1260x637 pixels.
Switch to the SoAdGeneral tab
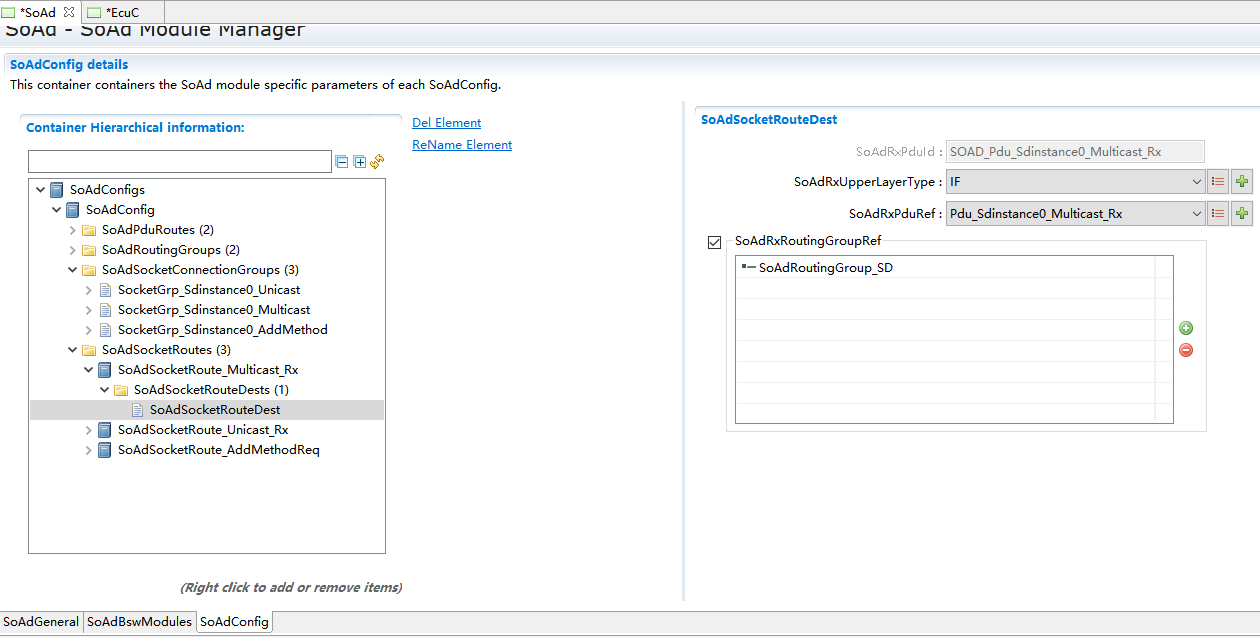point(41,622)
